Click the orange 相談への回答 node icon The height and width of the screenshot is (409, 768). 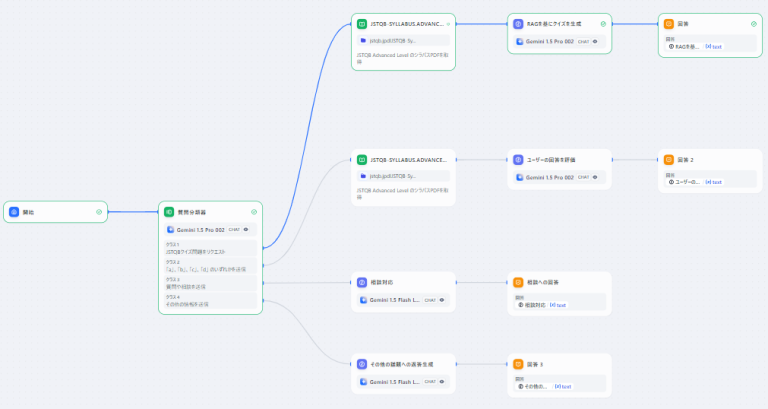[x=518, y=282]
